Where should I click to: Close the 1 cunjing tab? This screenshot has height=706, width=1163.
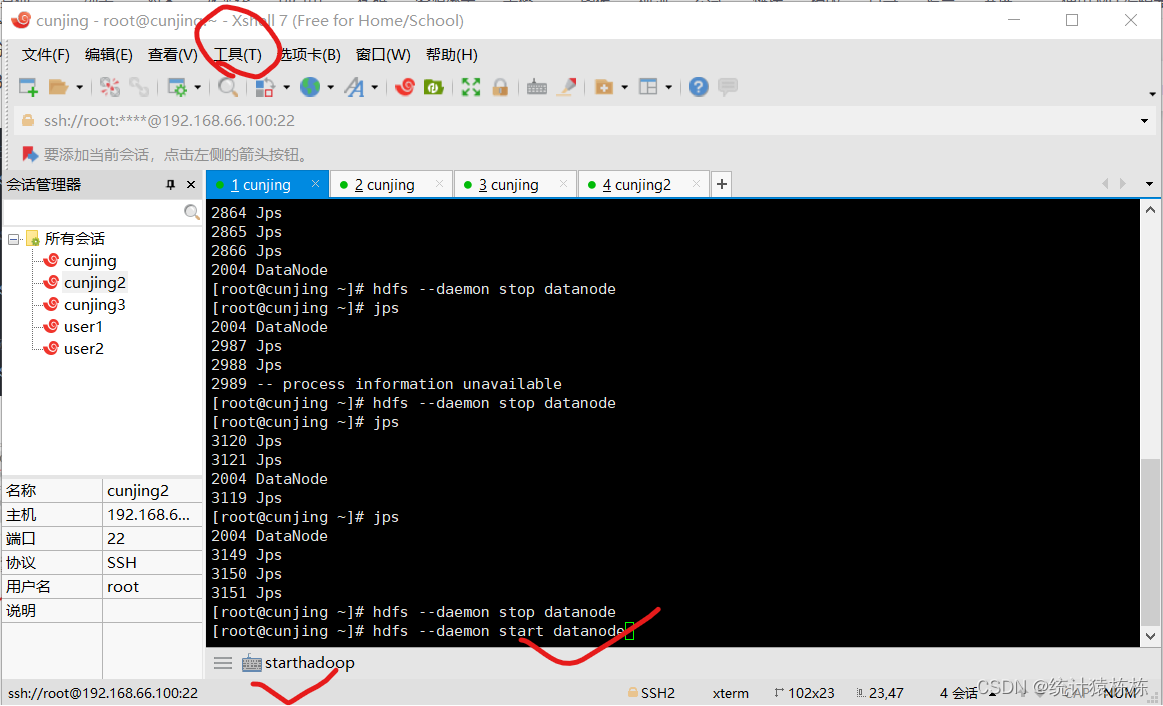click(x=315, y=184)
